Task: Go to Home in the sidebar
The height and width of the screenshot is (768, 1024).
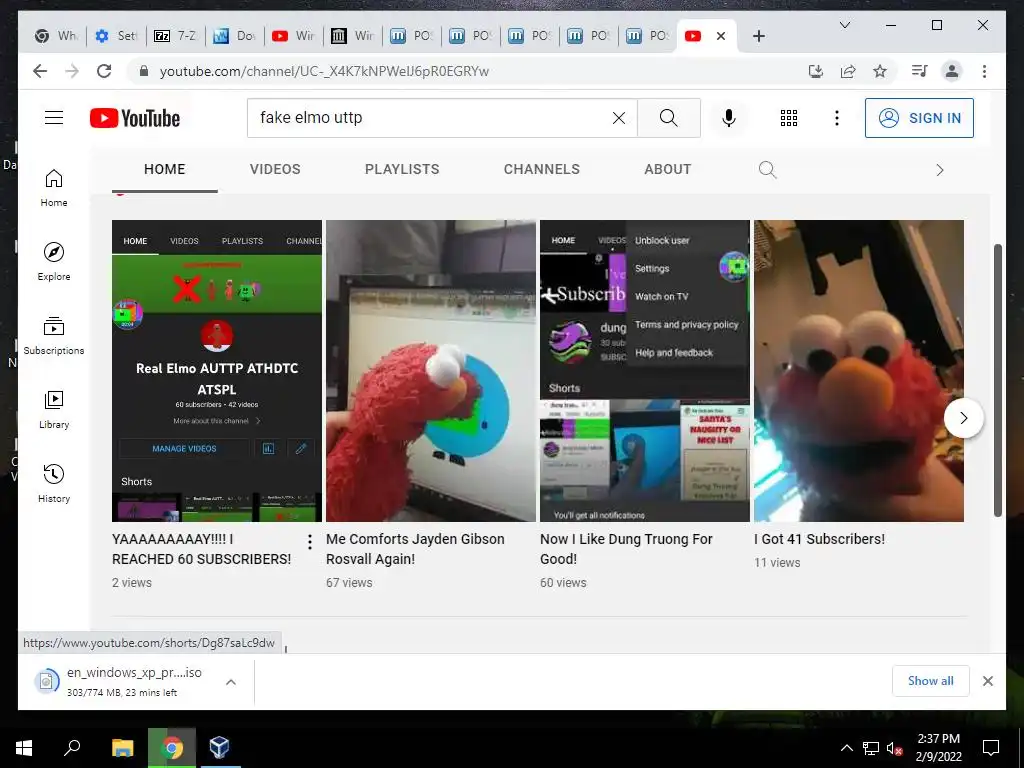Action: (x=54, y=188)
